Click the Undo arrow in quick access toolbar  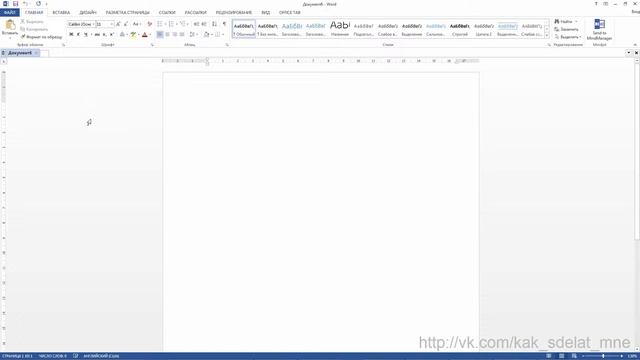tap(24, 4)
